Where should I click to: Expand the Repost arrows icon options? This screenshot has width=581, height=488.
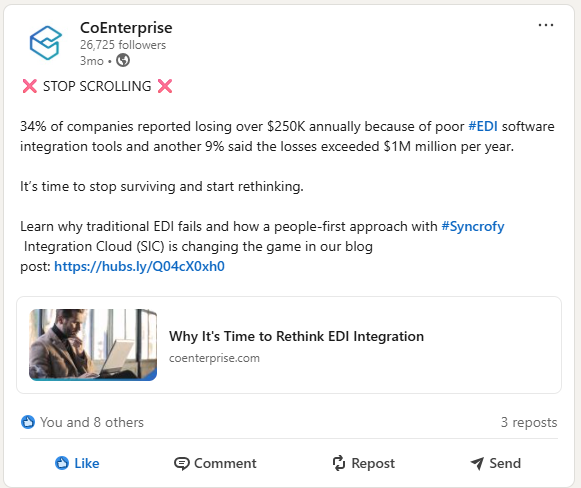point(339,463)
